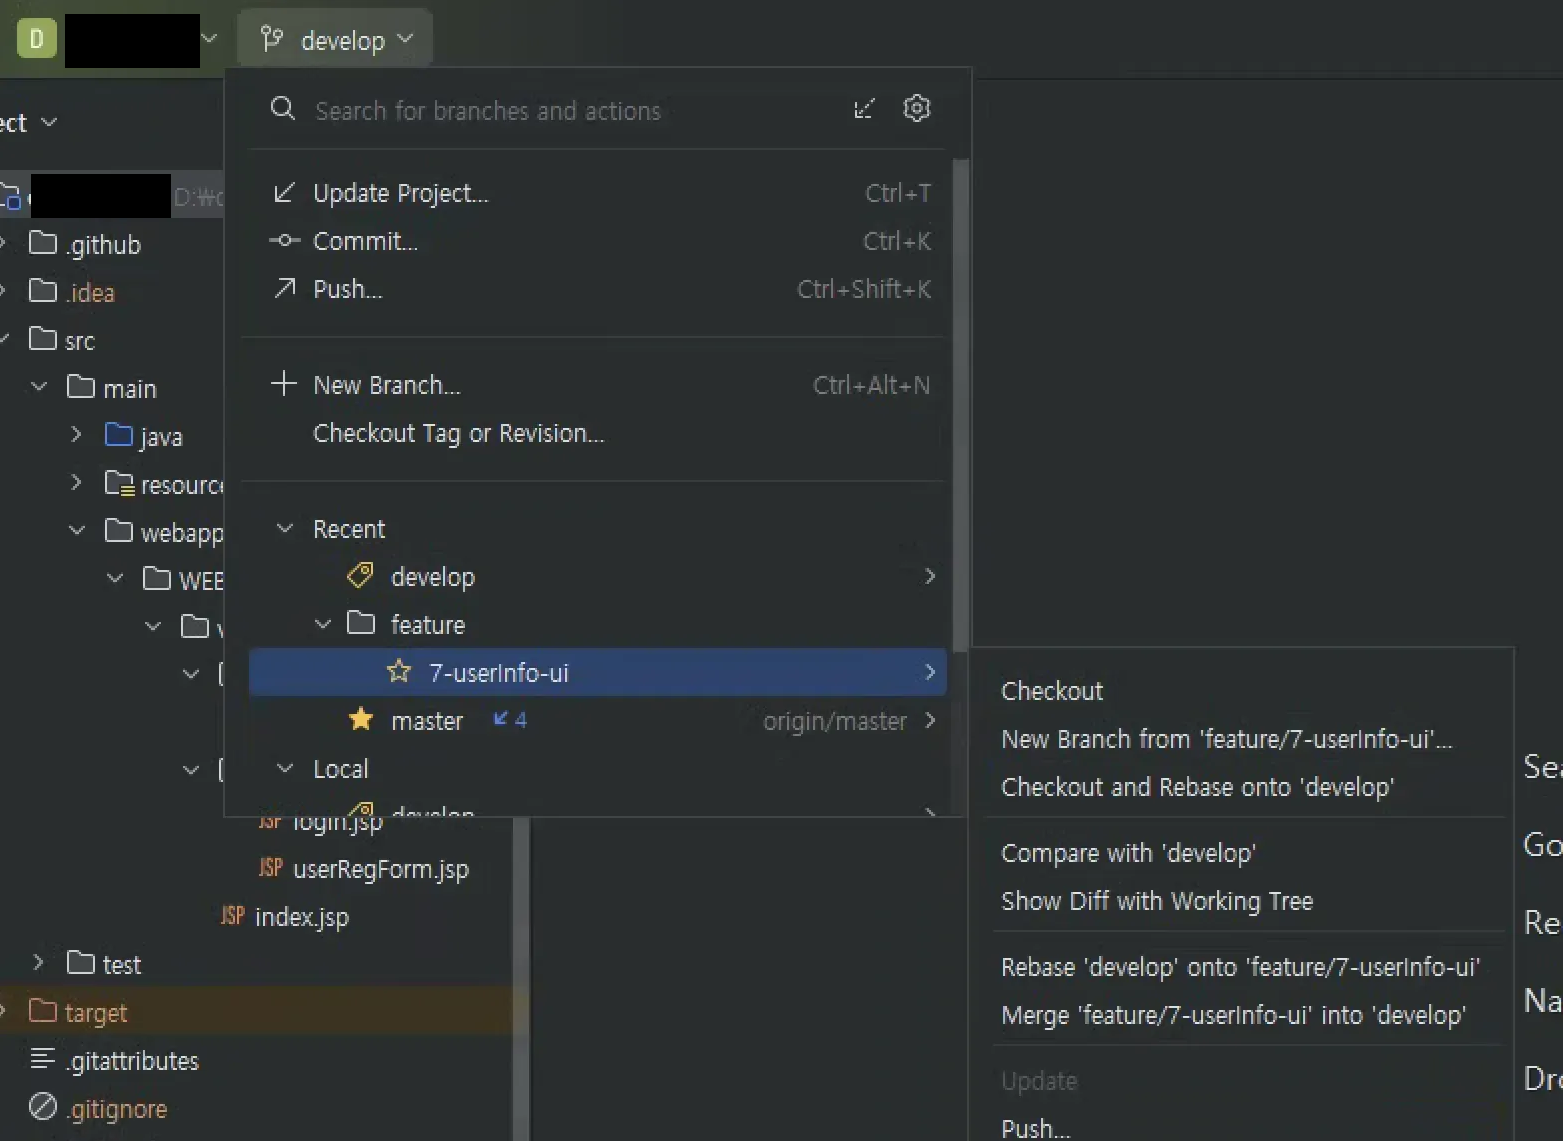The image size is (1563, 1141).
Task: Collapse the feature branch folder
Action: tap(323, 624)
